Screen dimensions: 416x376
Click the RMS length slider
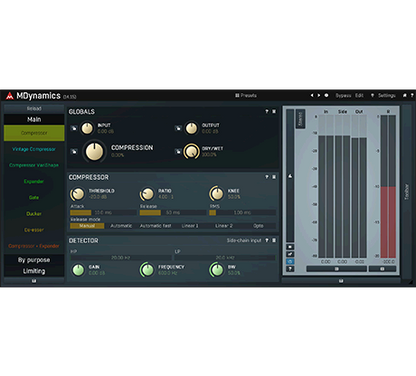click(242, 213)
